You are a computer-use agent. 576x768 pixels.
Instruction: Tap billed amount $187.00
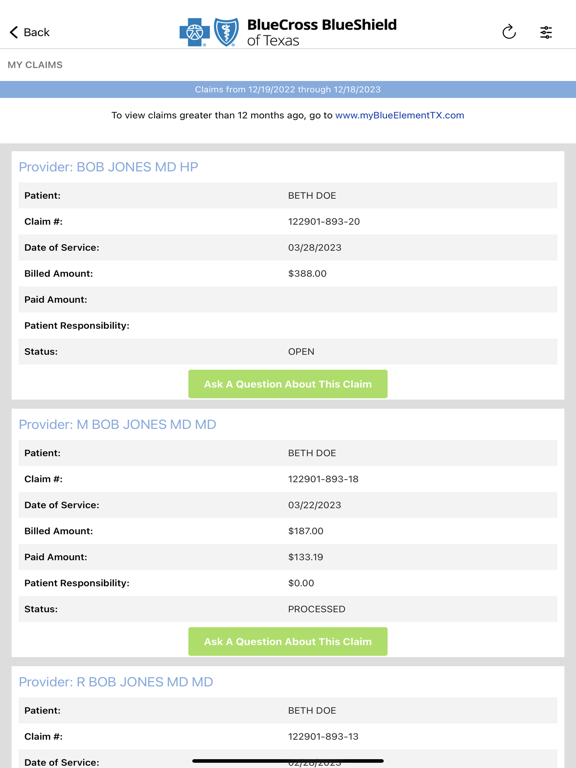[306, 531]
